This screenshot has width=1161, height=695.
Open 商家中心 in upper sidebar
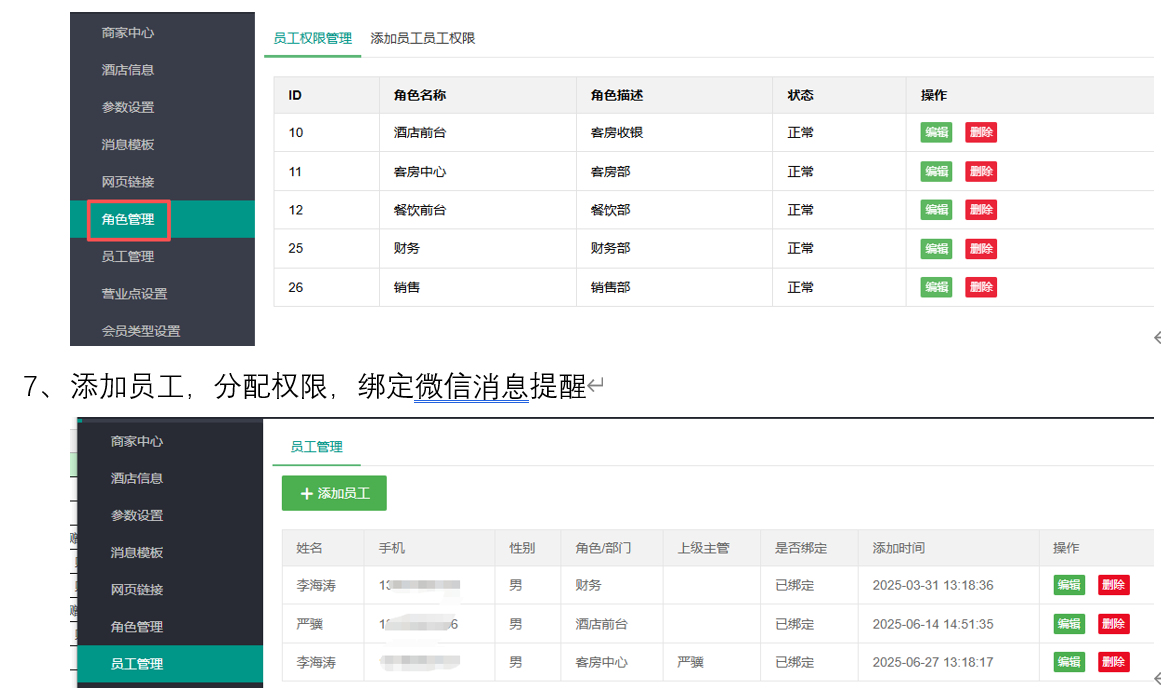pos(128,32)
